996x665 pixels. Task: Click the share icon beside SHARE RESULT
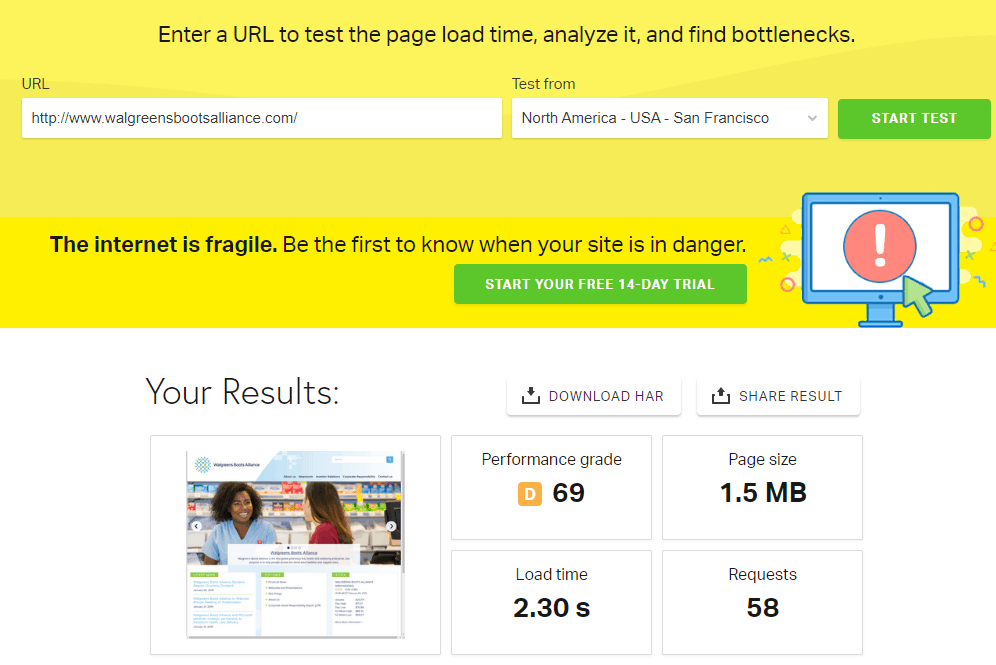click(720, 396)
